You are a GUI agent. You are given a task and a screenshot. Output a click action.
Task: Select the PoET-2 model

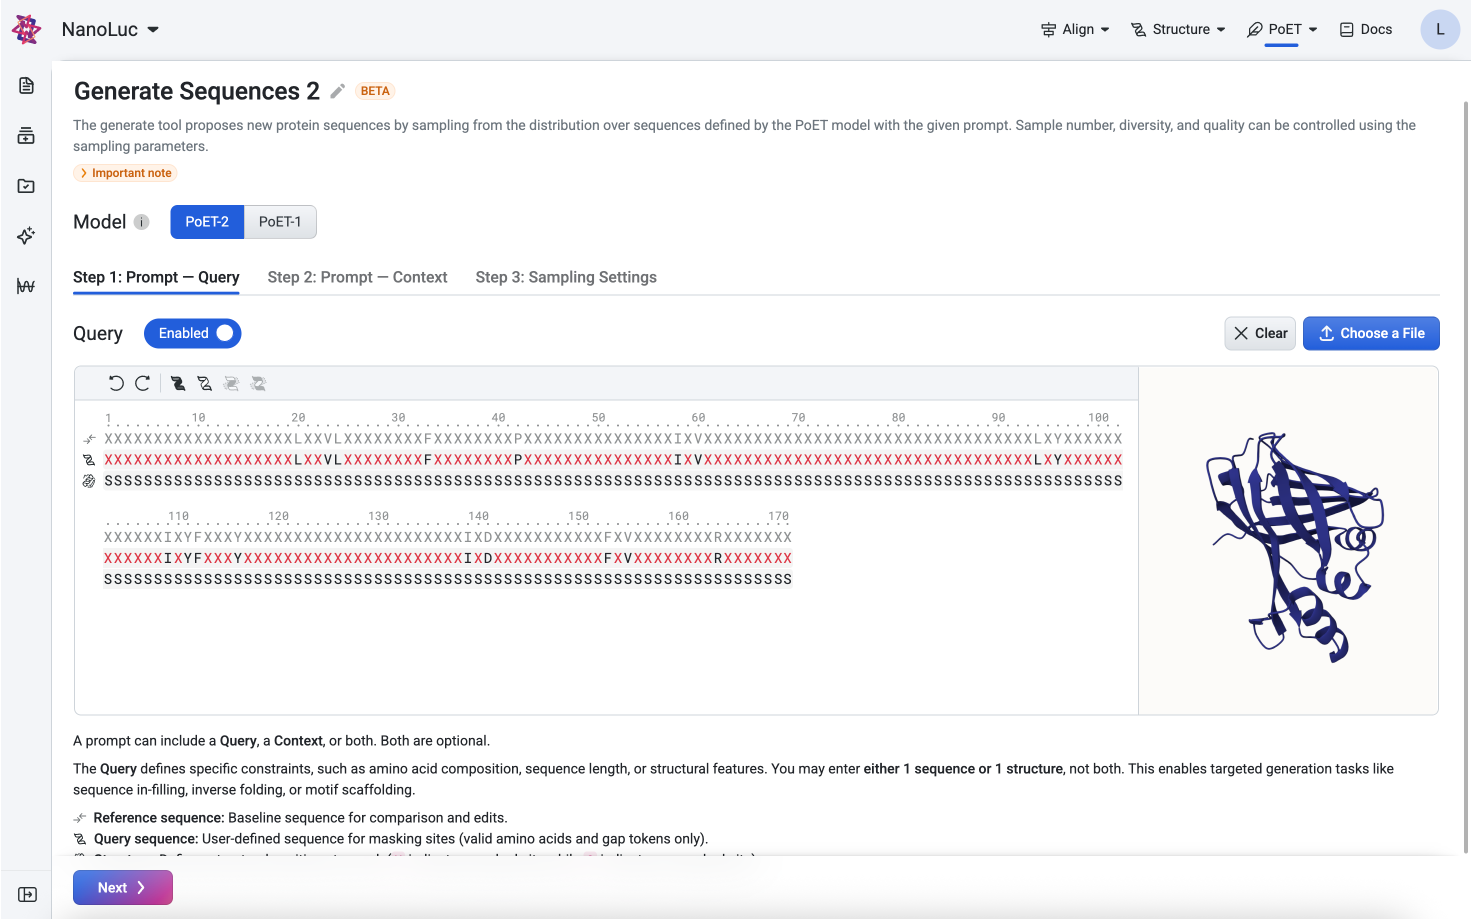click(207, 222)
